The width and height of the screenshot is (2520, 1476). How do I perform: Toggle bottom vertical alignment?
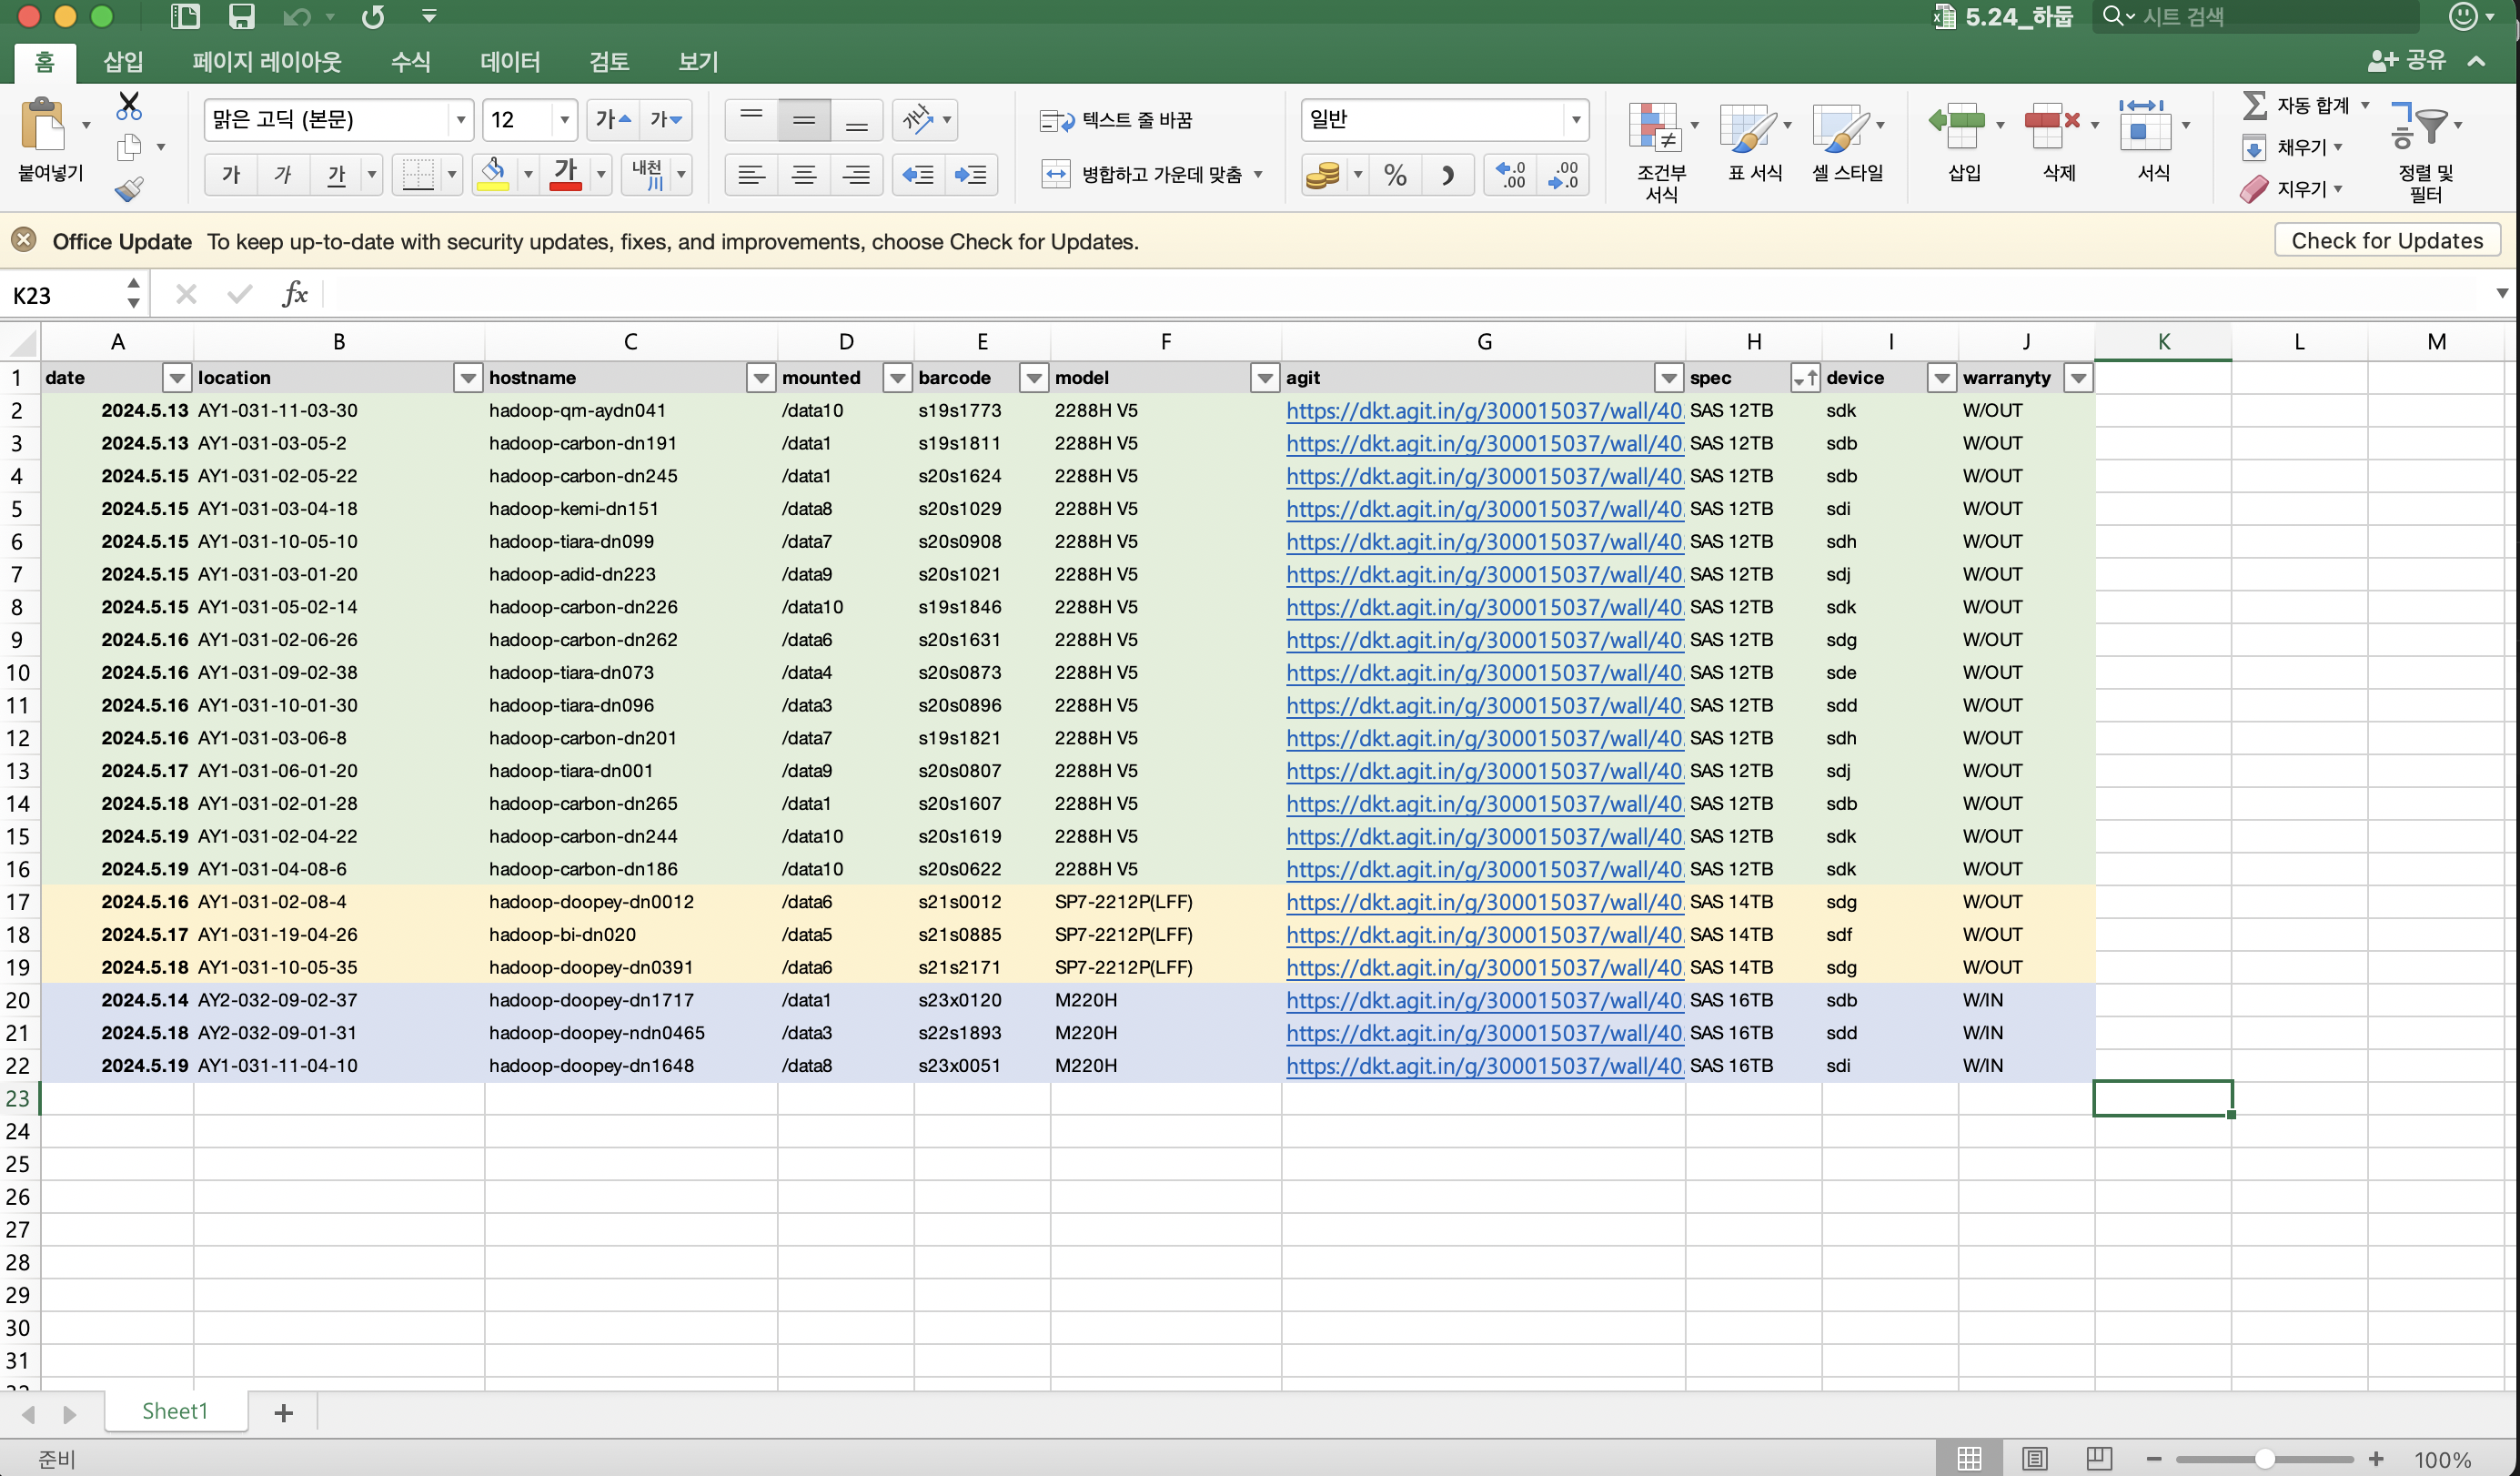(x=856, y=120)
